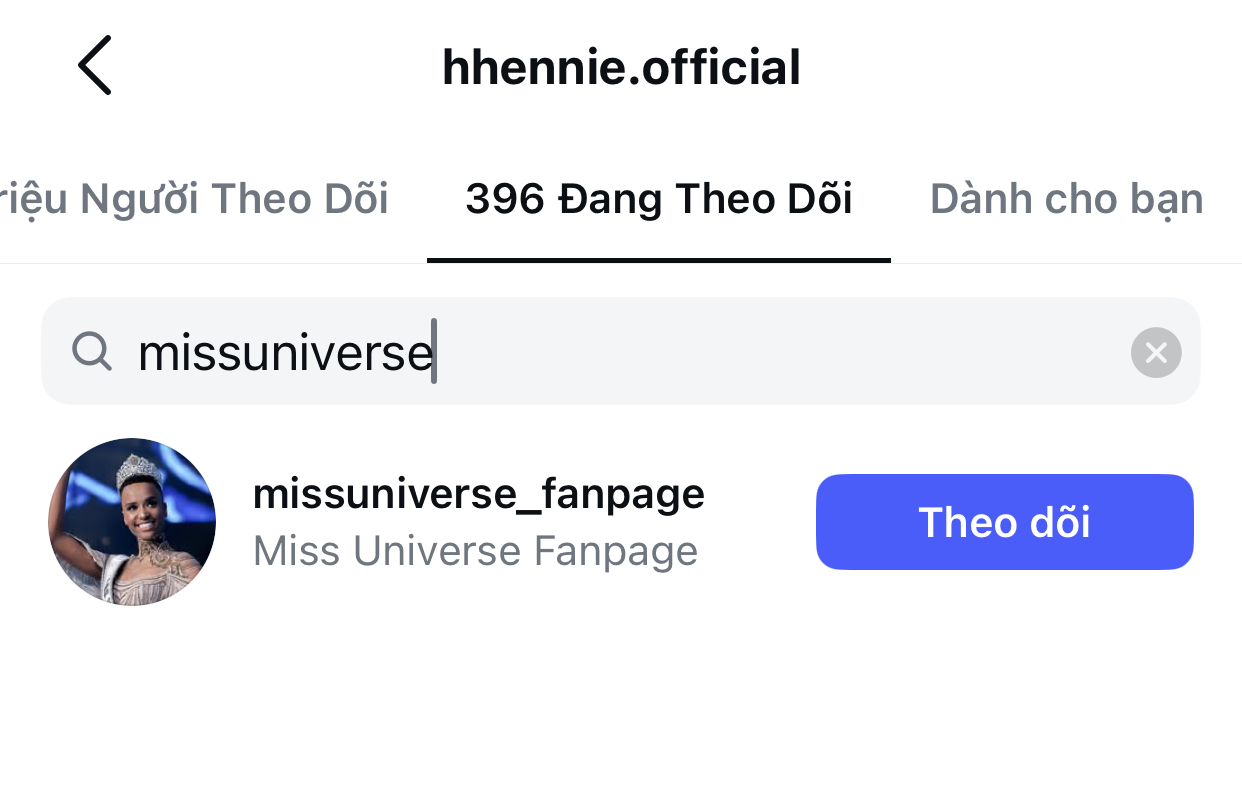The image size is (1242, 811).
Task: Return to the profile via the back chevron
Action: (x=95, y=66)
